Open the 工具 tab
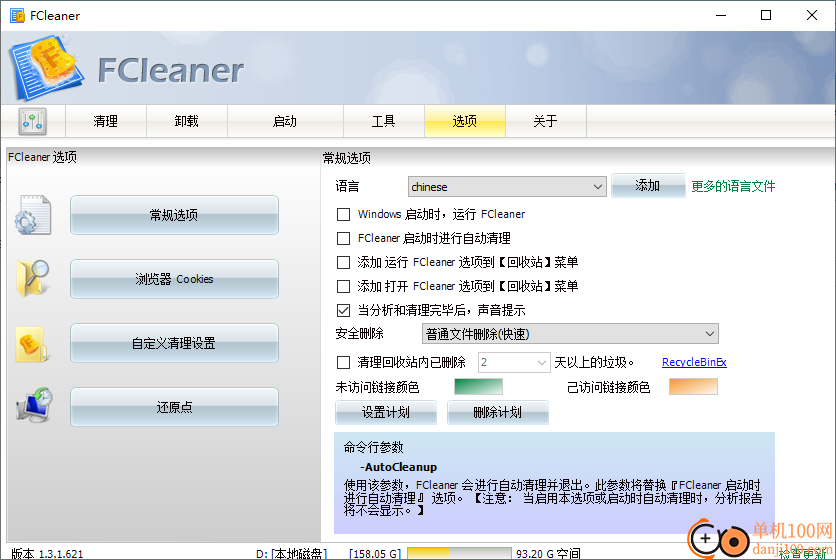The height and width of the screenshot is (560, 836). pyautogui.click(x=384, y=121)
